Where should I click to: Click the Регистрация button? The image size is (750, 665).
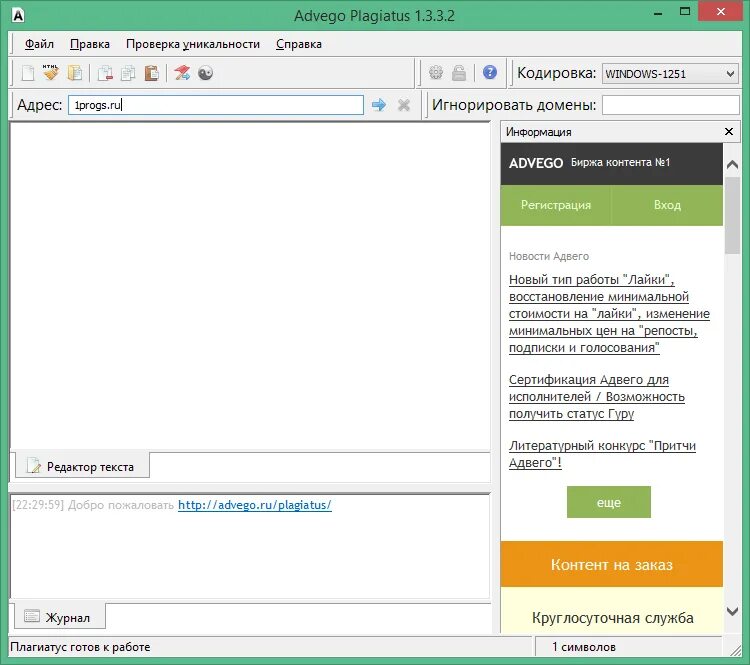point(556,205)
